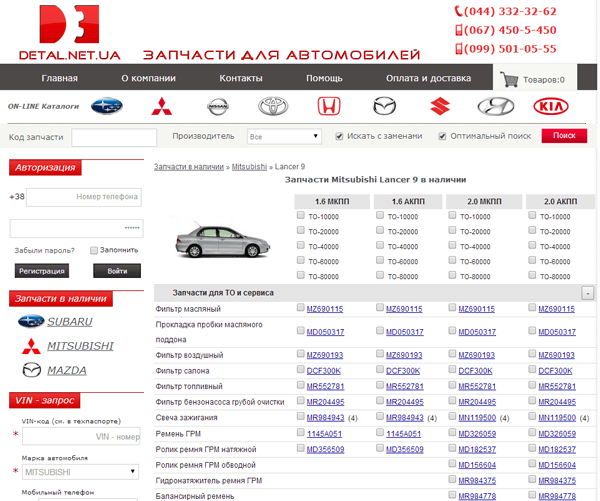Toggle 'Искать с заменами' checkbox
The height and width of the screenshot is (501, 600).
point(339,136)
